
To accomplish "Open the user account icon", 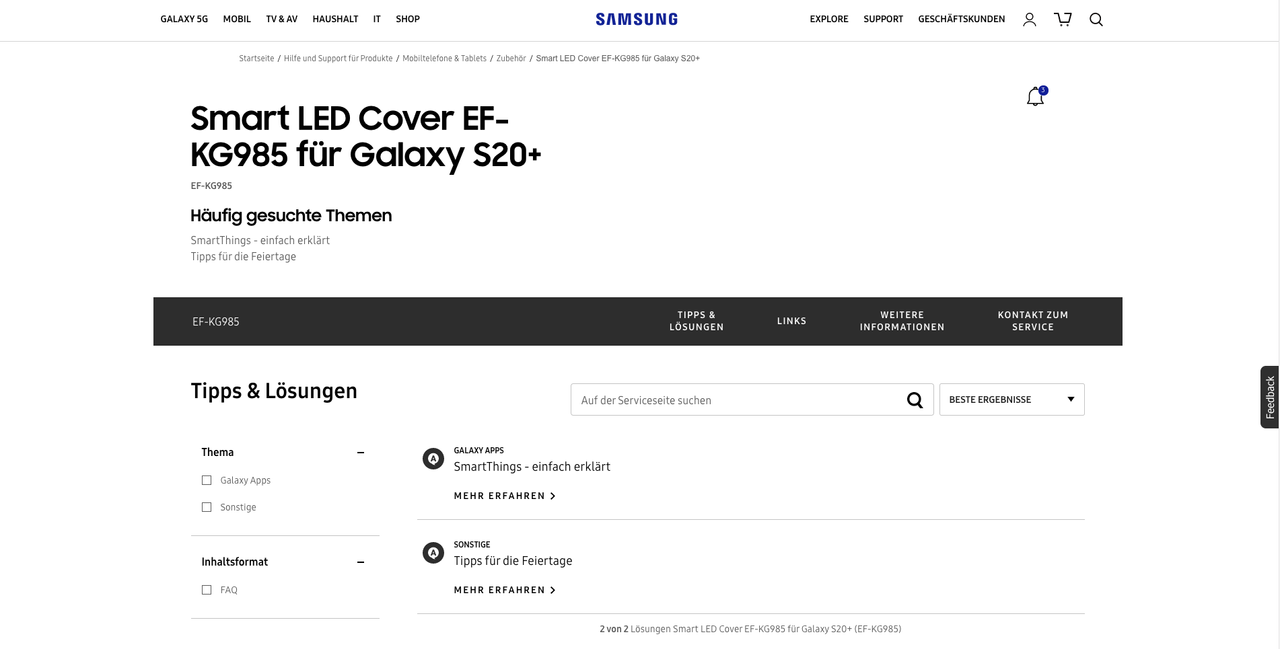I will (x=1029, y=19).
